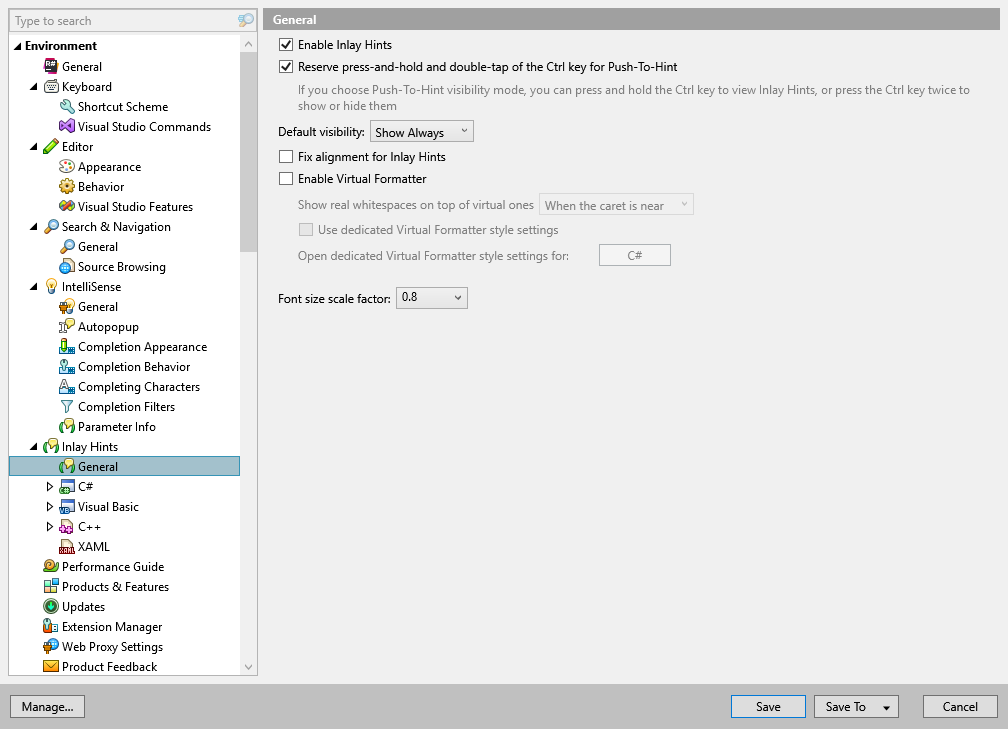Click the tree scrollbar up arrow

[x=248, y=44]
